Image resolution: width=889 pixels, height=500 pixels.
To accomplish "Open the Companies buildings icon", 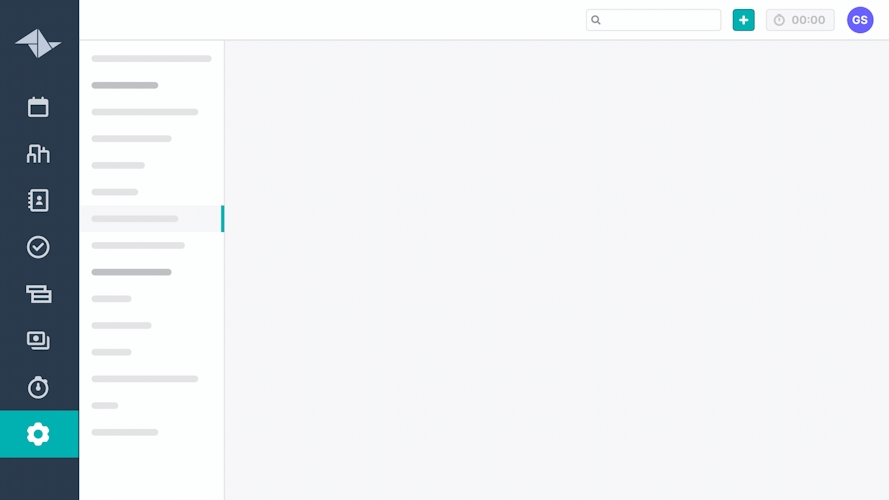I will 38,154.
